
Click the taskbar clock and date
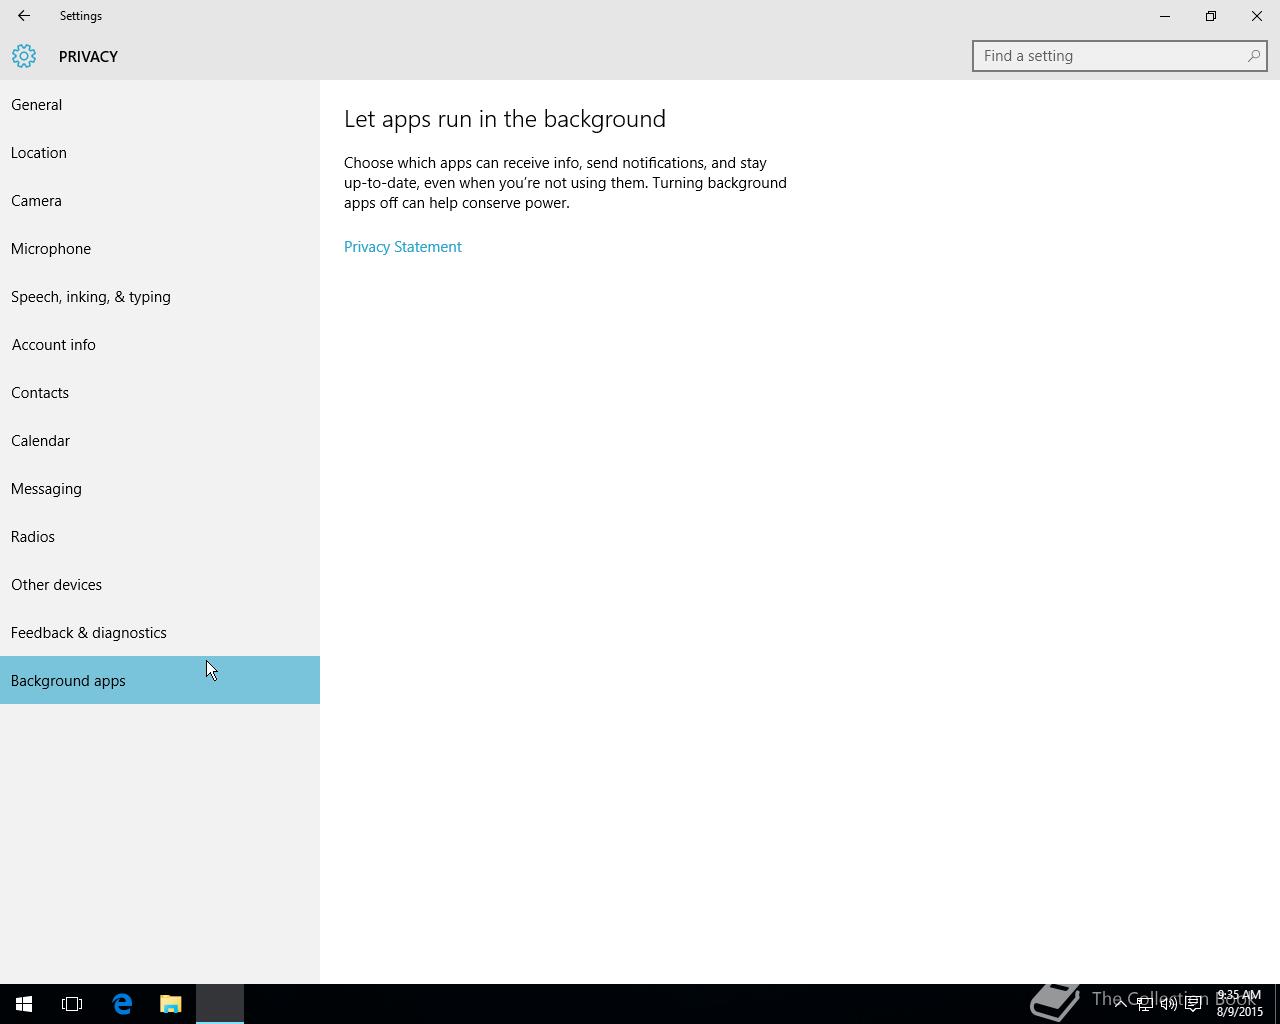tap(1240, 1004)
